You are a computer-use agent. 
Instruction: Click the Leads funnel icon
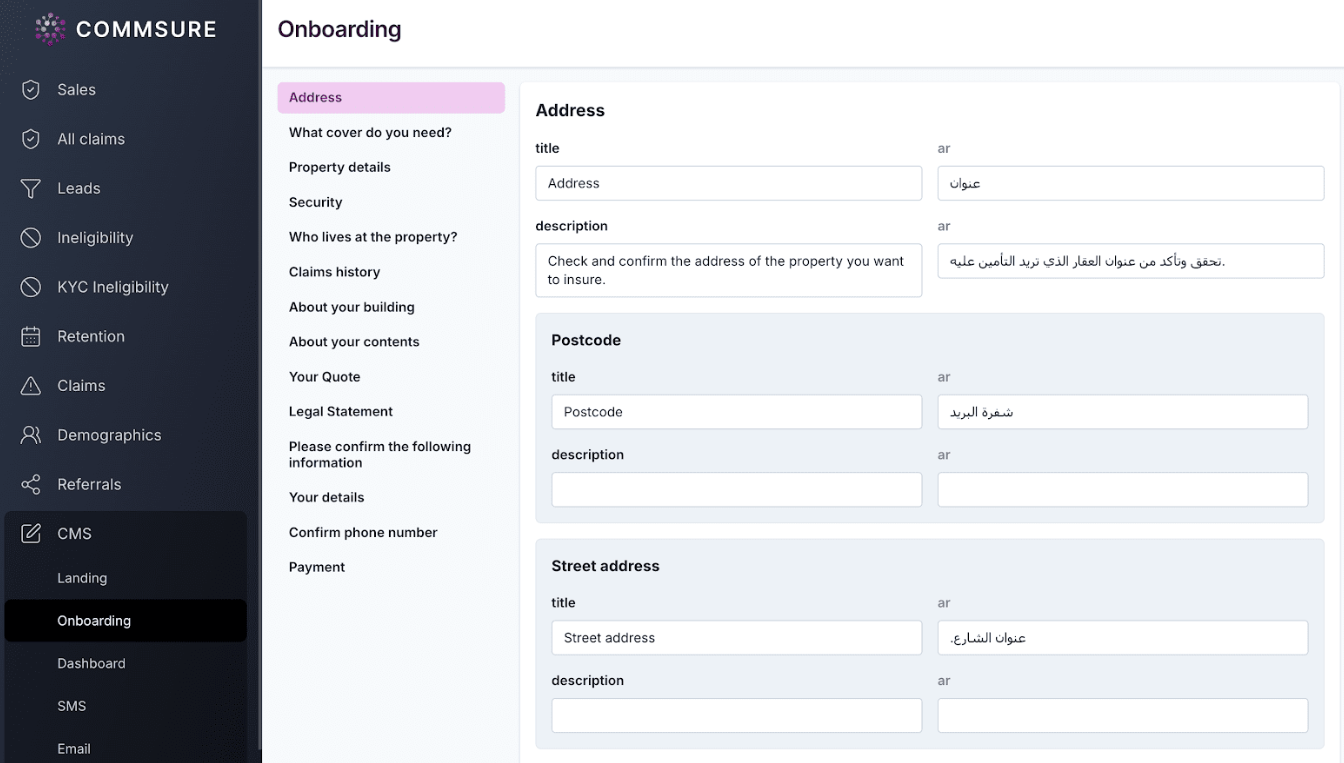coord(31,188)
